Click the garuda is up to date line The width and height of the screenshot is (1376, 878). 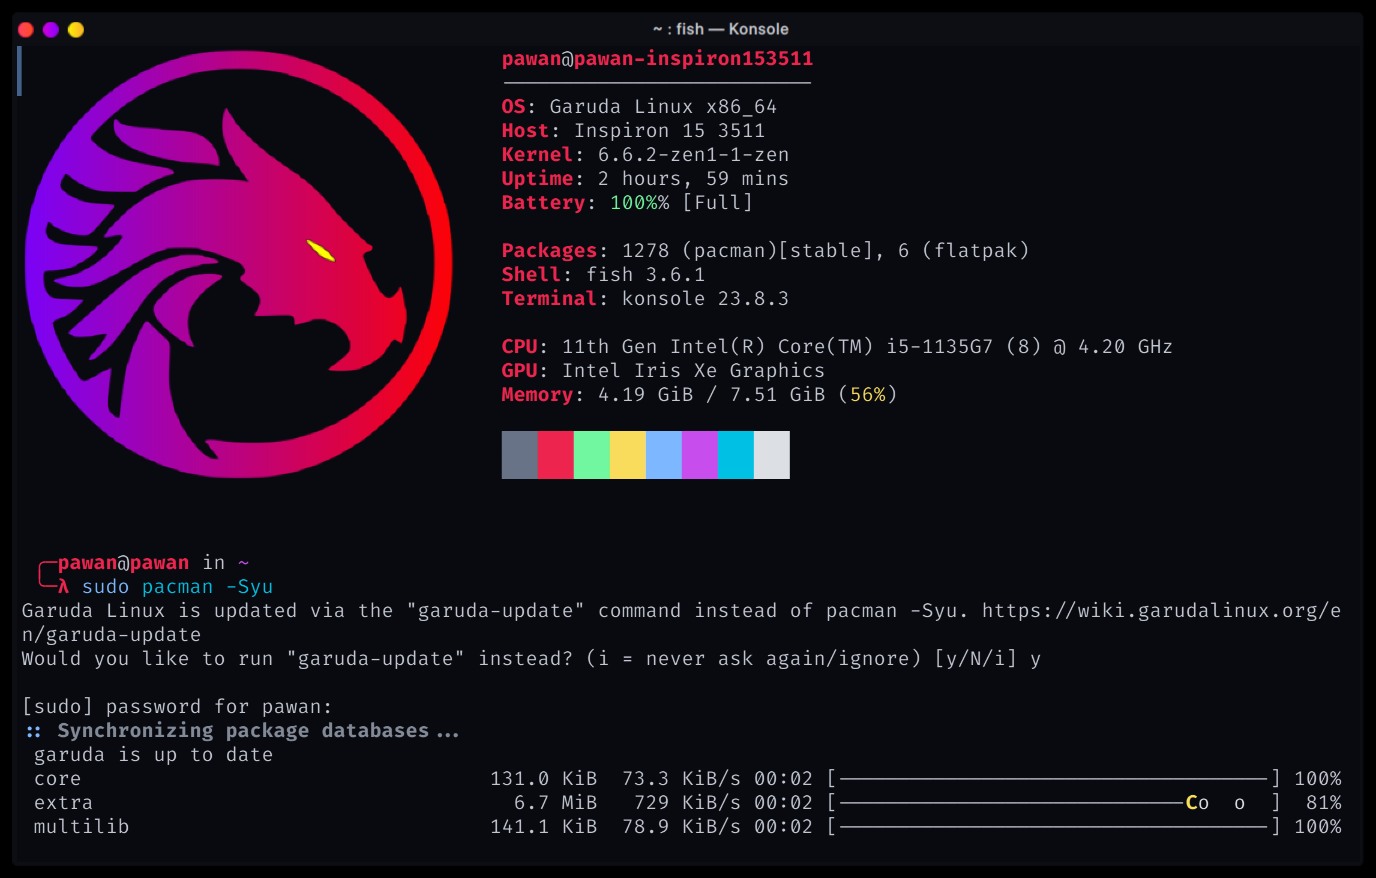pos(153,755)
